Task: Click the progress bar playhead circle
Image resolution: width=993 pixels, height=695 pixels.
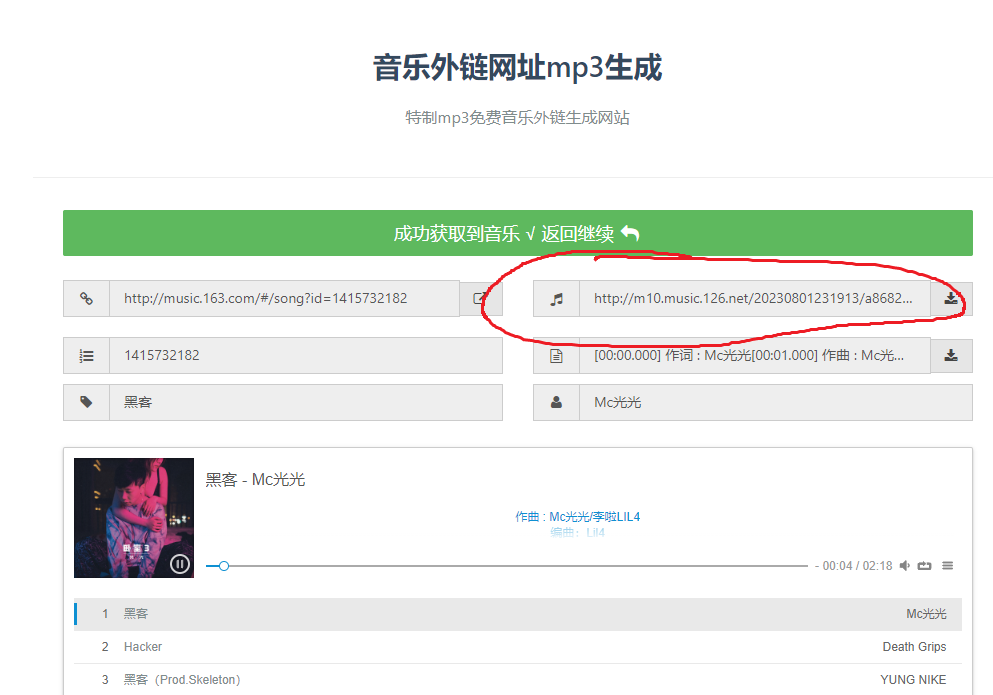Action: (224, 566)
